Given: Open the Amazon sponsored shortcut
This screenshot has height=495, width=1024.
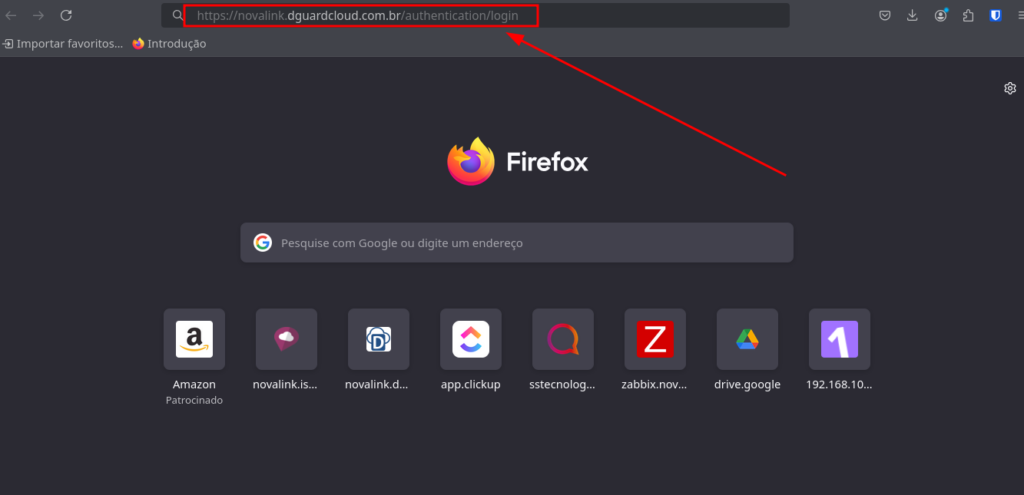Looking at the screenshot, I should (194, 340).
